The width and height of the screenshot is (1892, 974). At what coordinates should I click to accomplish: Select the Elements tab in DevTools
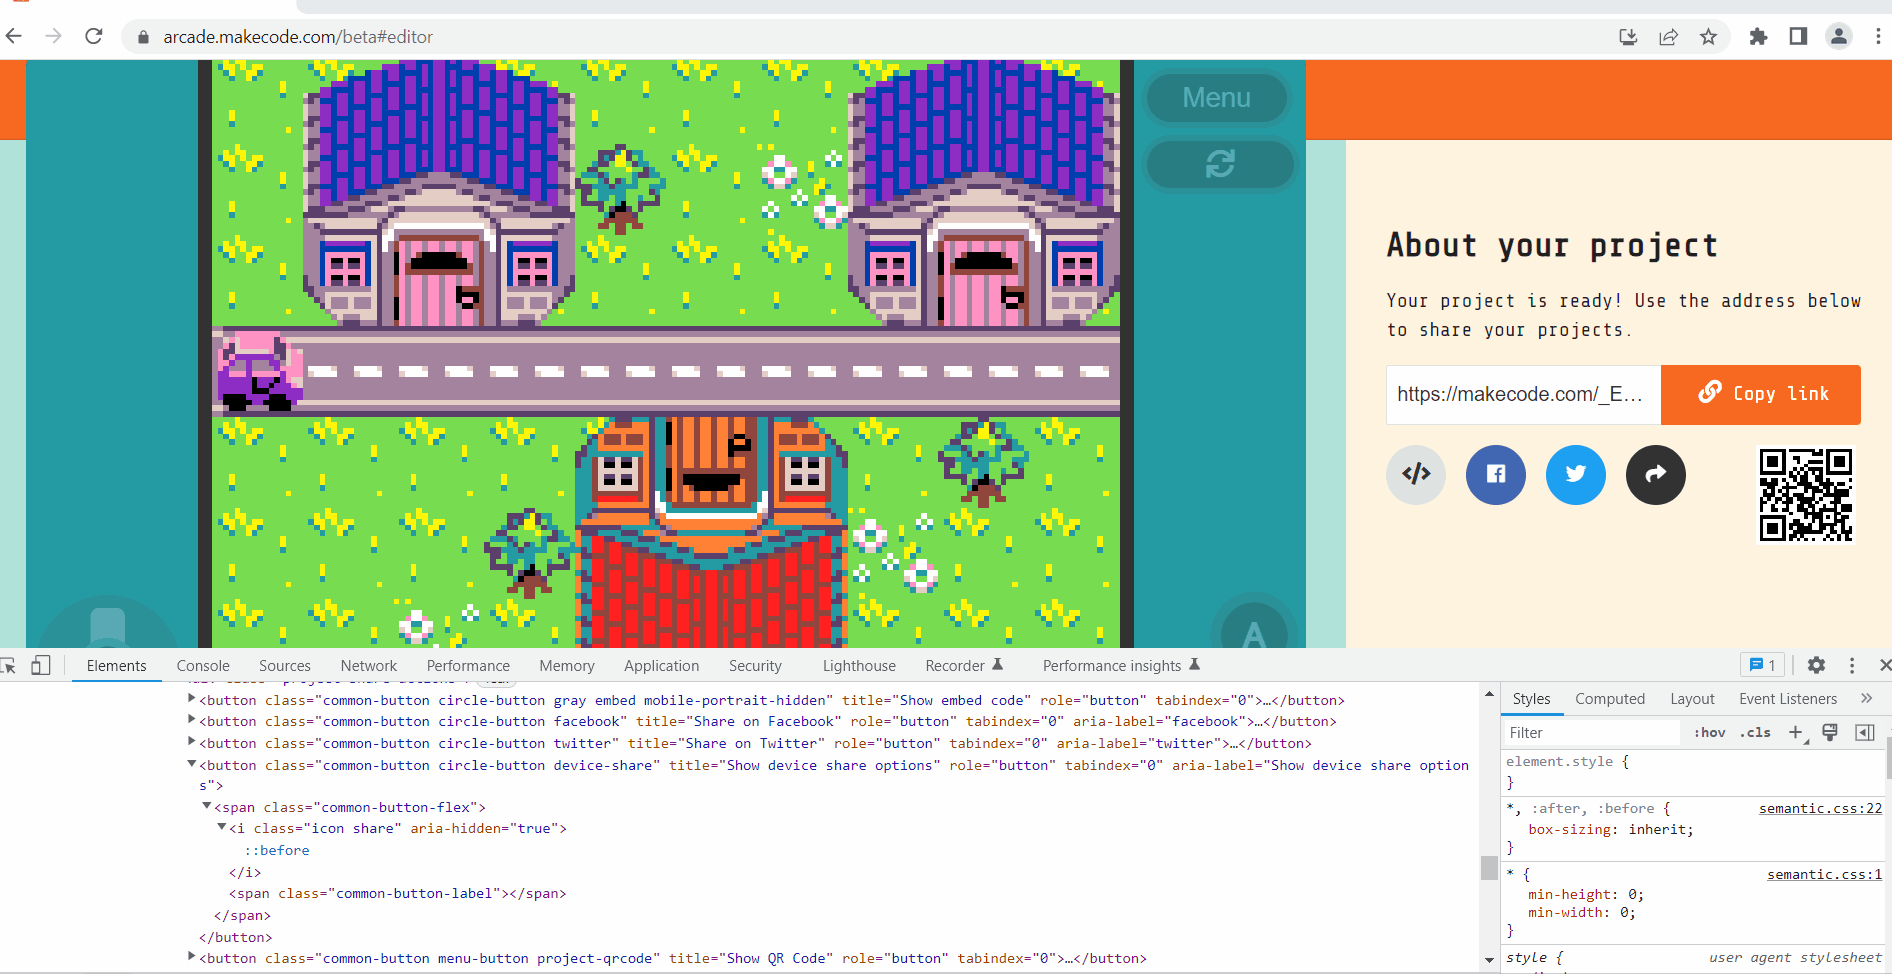116,666
